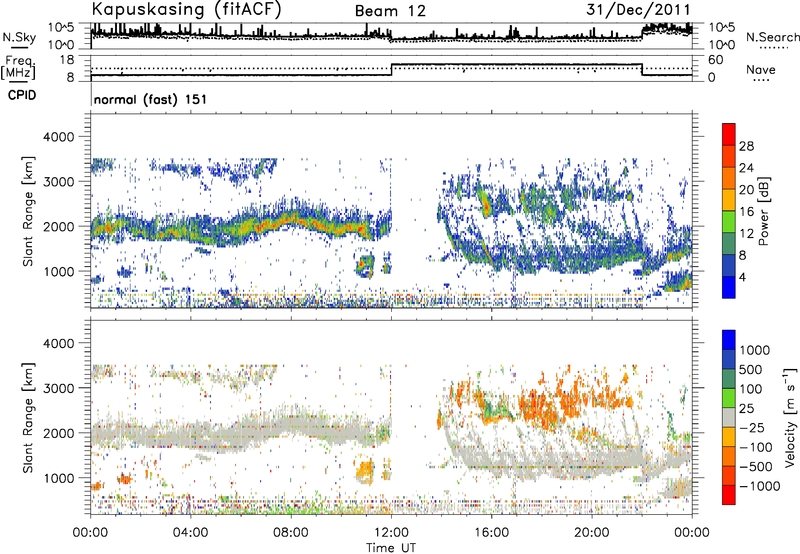The height and width of the screenshot is (554, 800).
Task: Click the date '31/Dec/2011'
Action: (x=638, y=10)
